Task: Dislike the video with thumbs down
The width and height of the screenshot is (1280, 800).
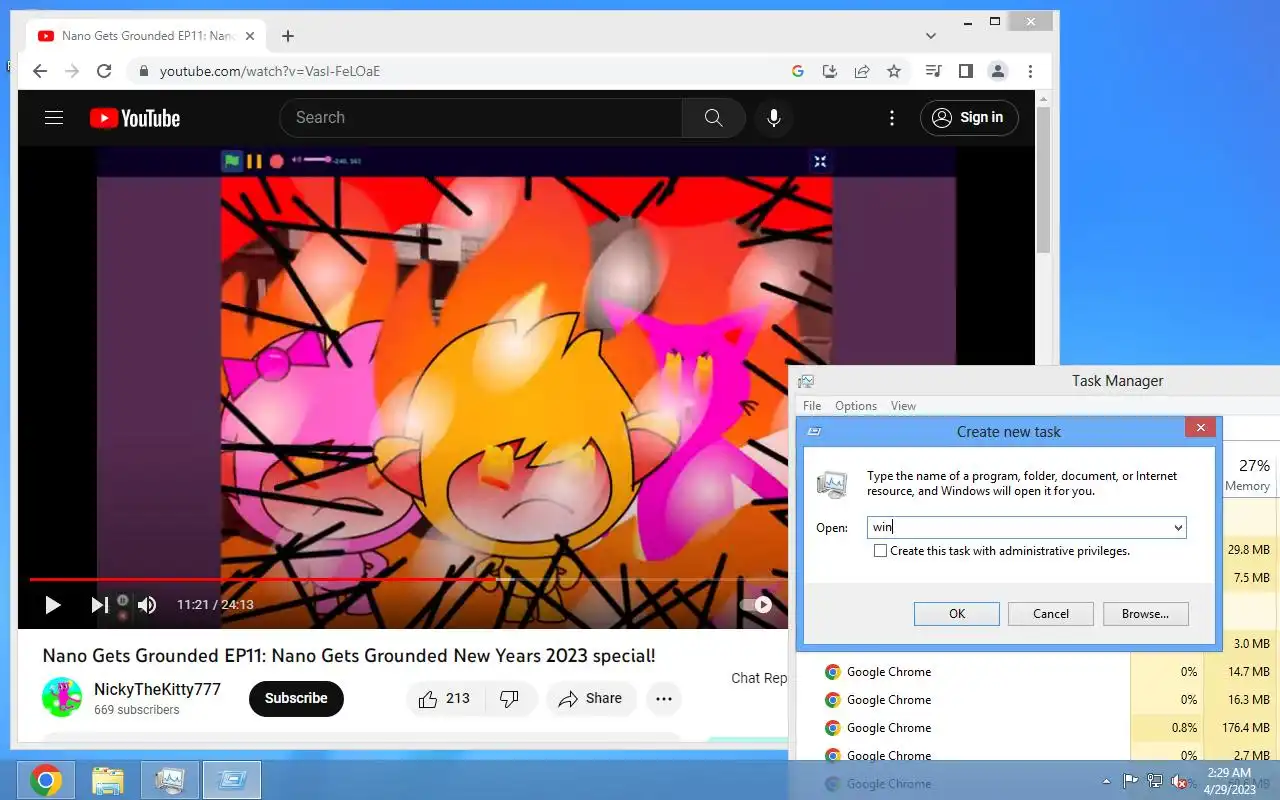Action: [509, 698]
